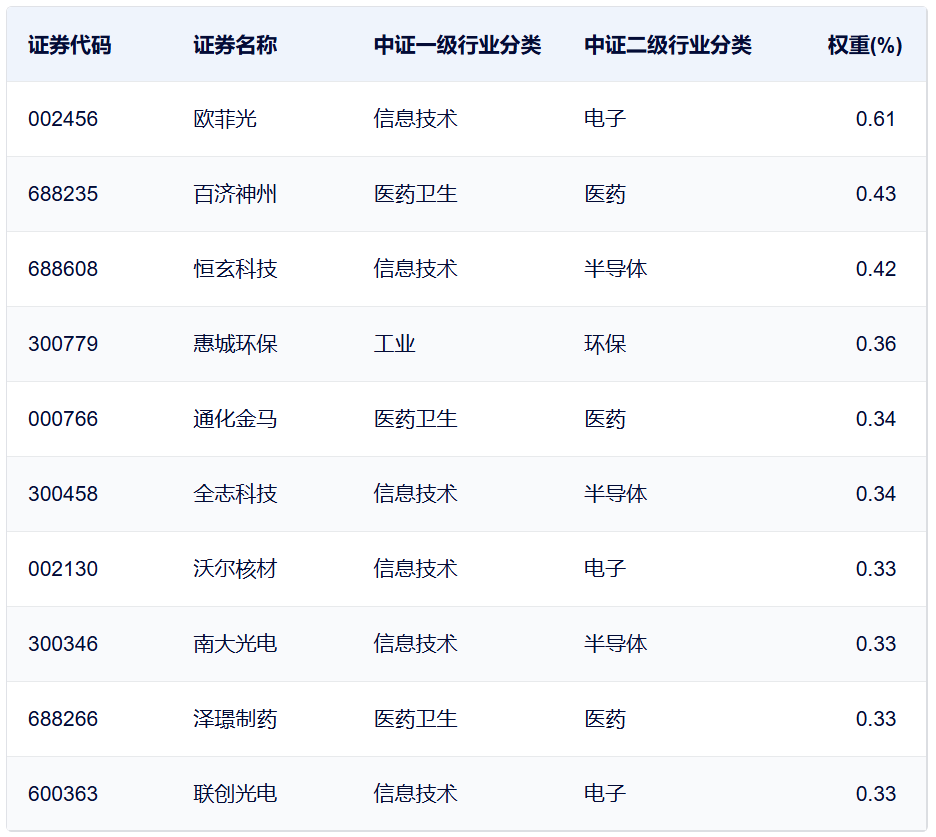Click 医药 sub-industry in the 百济神州 row
The image size is (936, 837).
pyautogui.click(x=605, y=194)
